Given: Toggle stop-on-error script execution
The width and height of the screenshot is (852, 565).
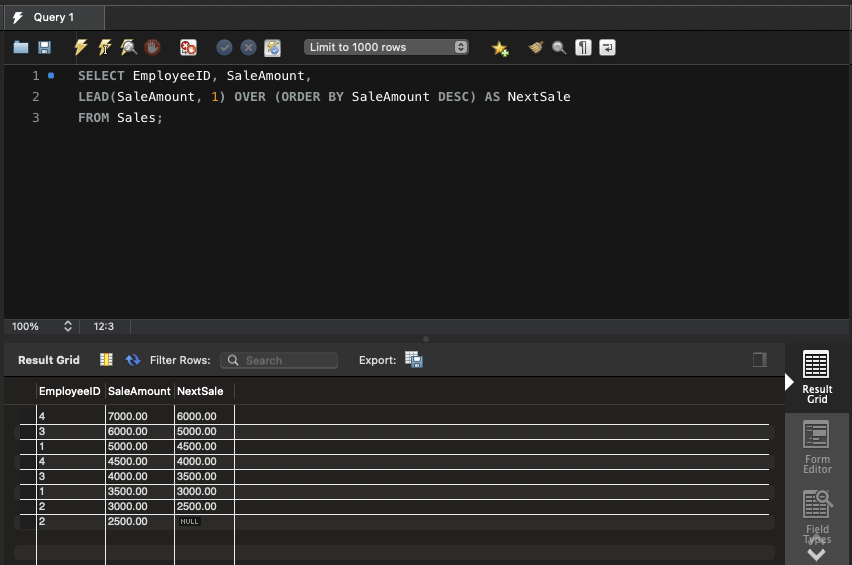Looking at the screenshot, I should (188, 47).
